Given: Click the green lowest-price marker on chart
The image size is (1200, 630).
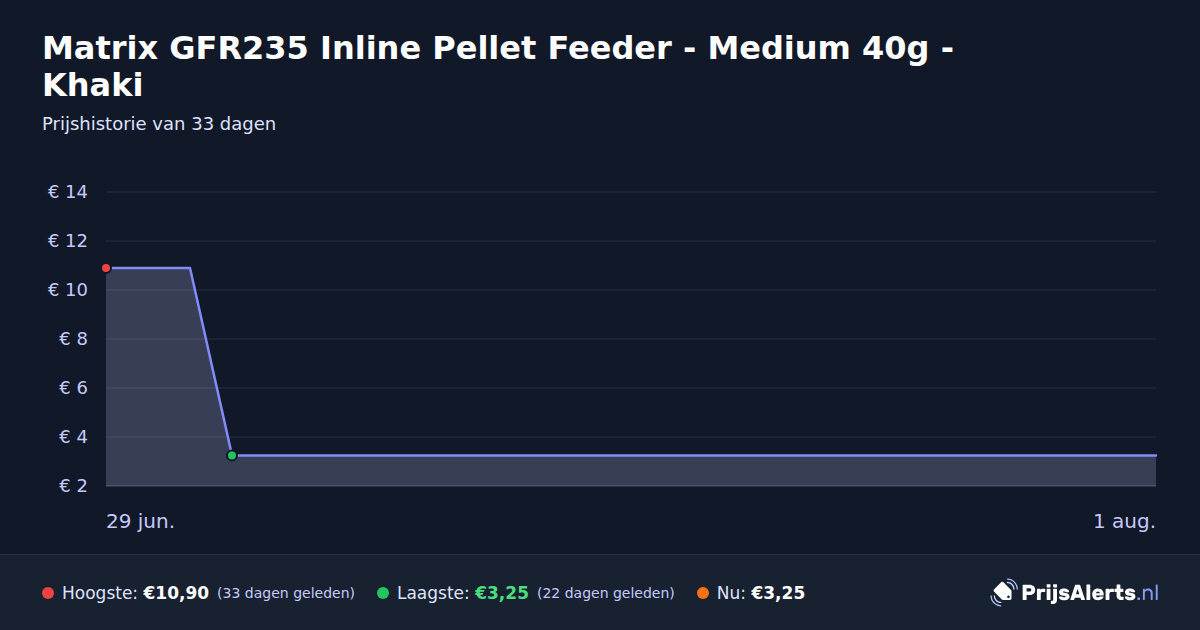Looking at the screenshot, I should click(232, 455).
